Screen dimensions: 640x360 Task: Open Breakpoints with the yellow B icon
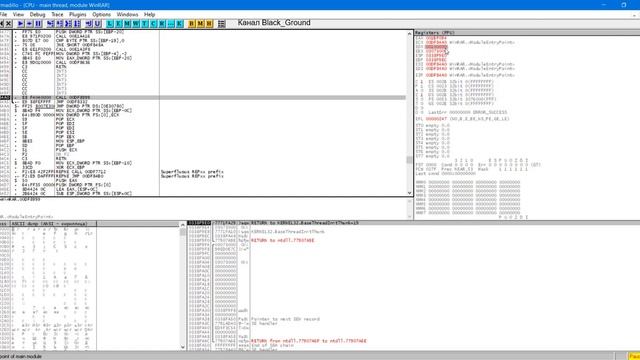point(191,24)
